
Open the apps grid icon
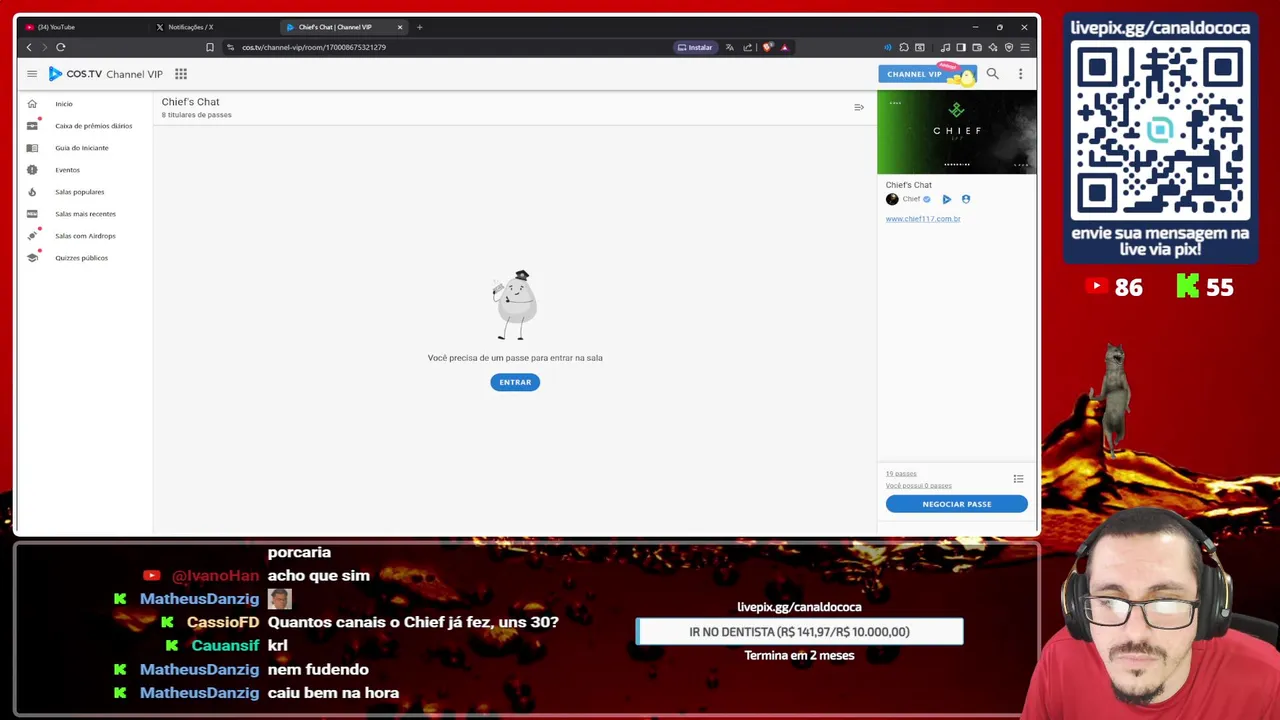181,74
